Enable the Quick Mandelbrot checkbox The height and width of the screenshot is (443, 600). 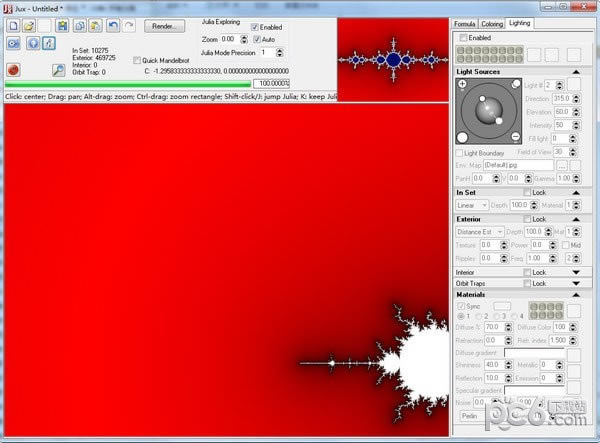point(138,60)
